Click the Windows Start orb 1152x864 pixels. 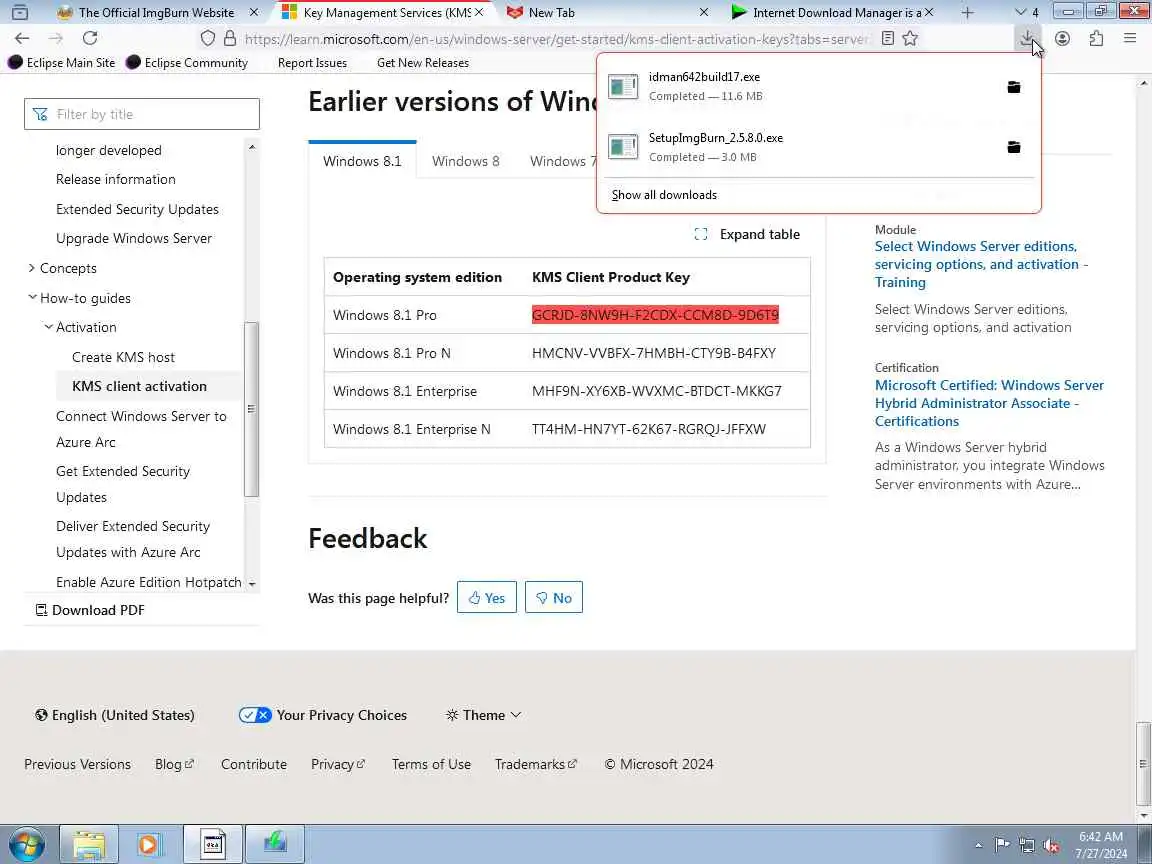click(27, 845)
